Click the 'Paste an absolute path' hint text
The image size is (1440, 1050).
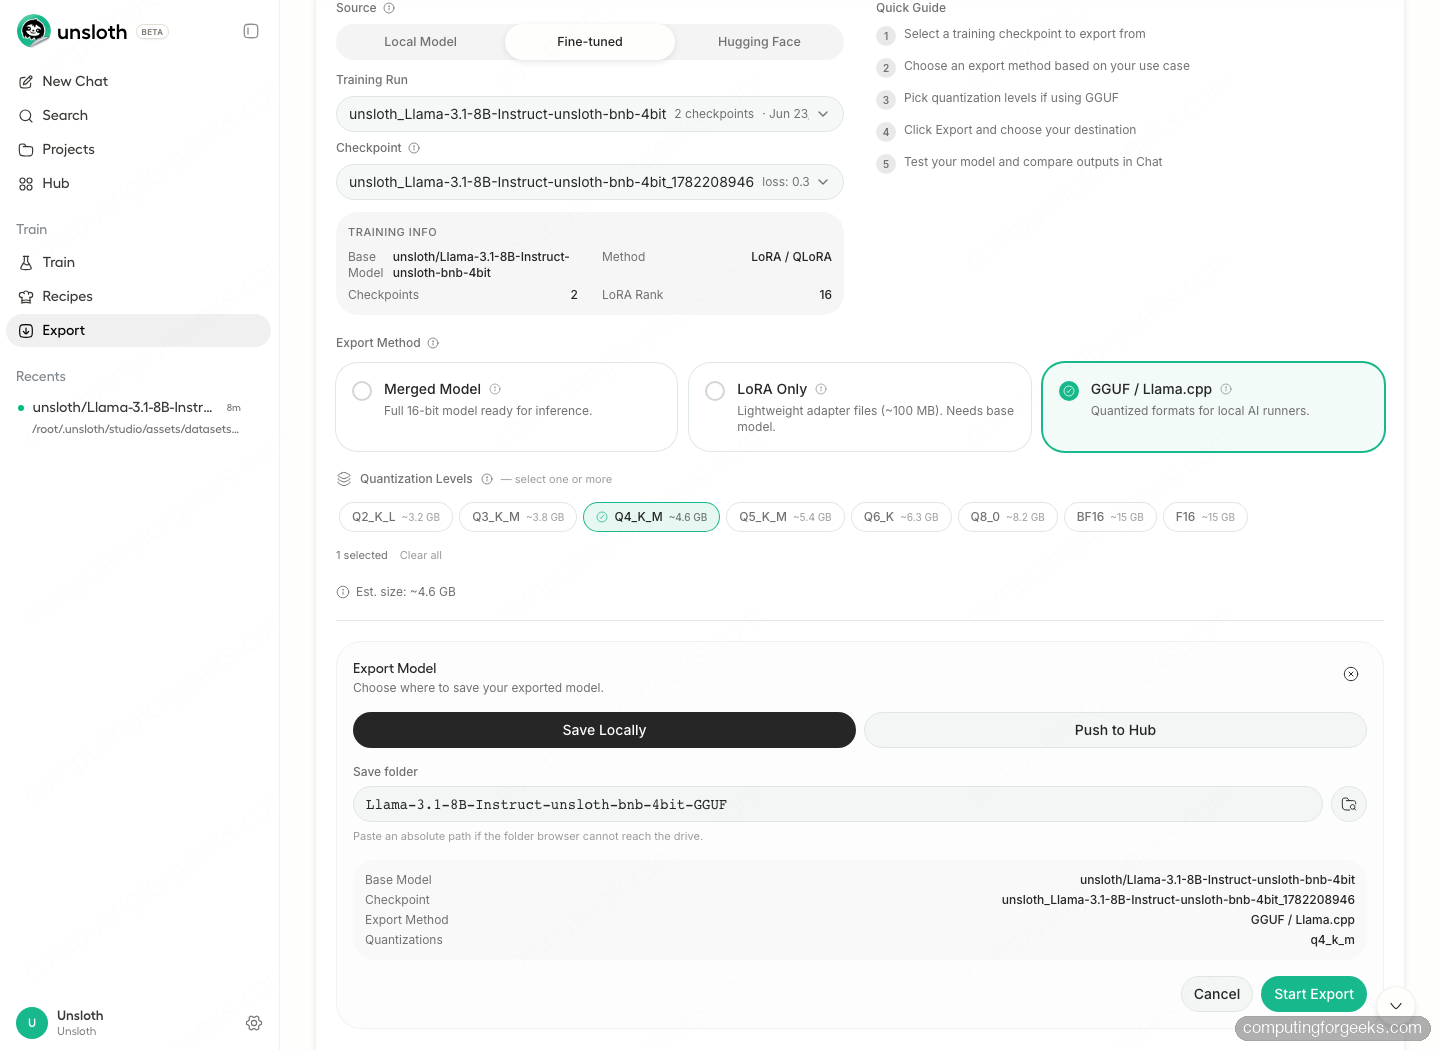pos(528,836)
